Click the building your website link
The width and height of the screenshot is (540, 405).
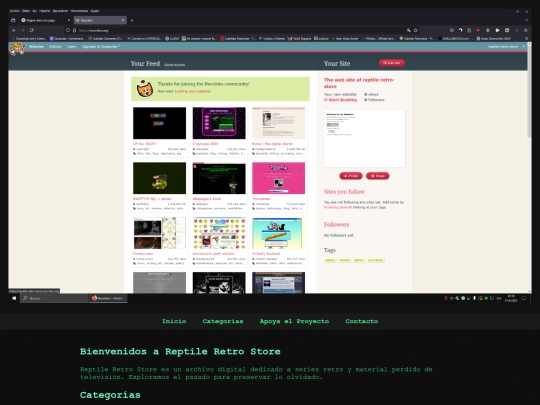[193, 91]
